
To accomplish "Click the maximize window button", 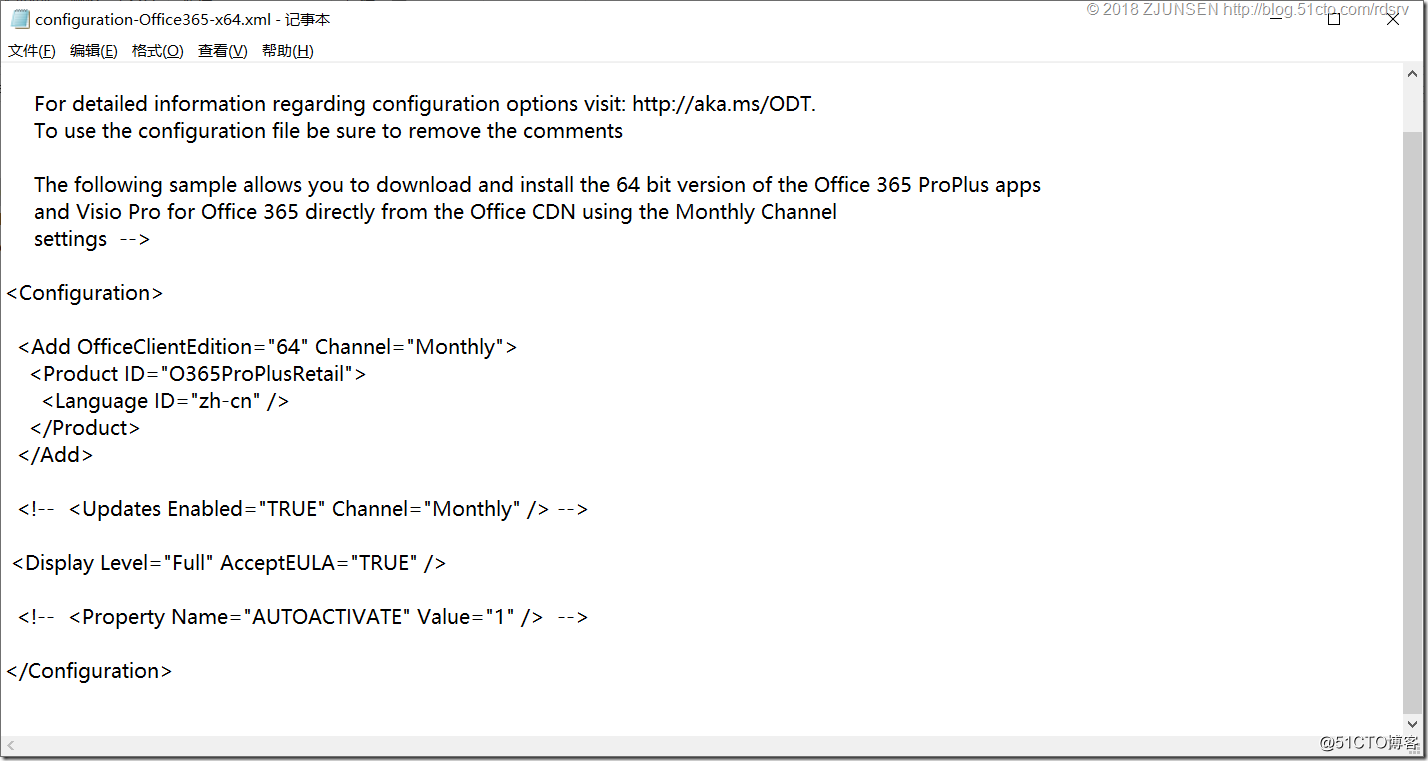I will click(x=1334, y=19).
